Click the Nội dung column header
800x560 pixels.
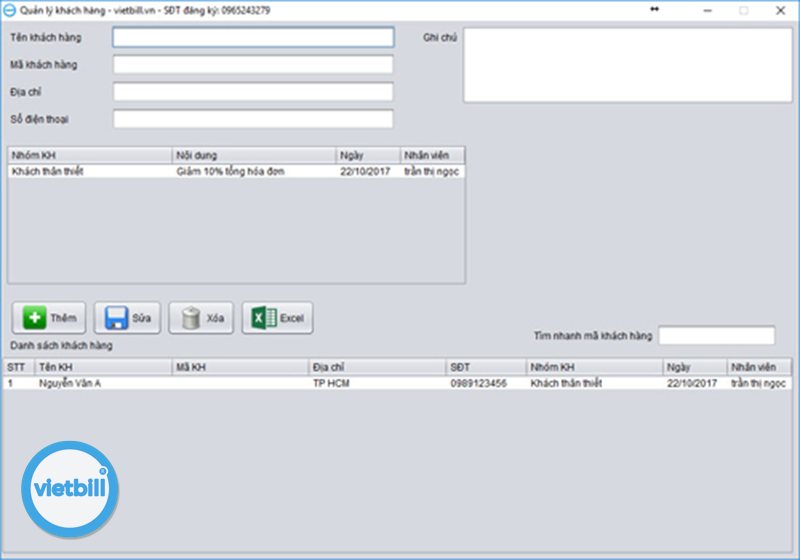(254, 156)
